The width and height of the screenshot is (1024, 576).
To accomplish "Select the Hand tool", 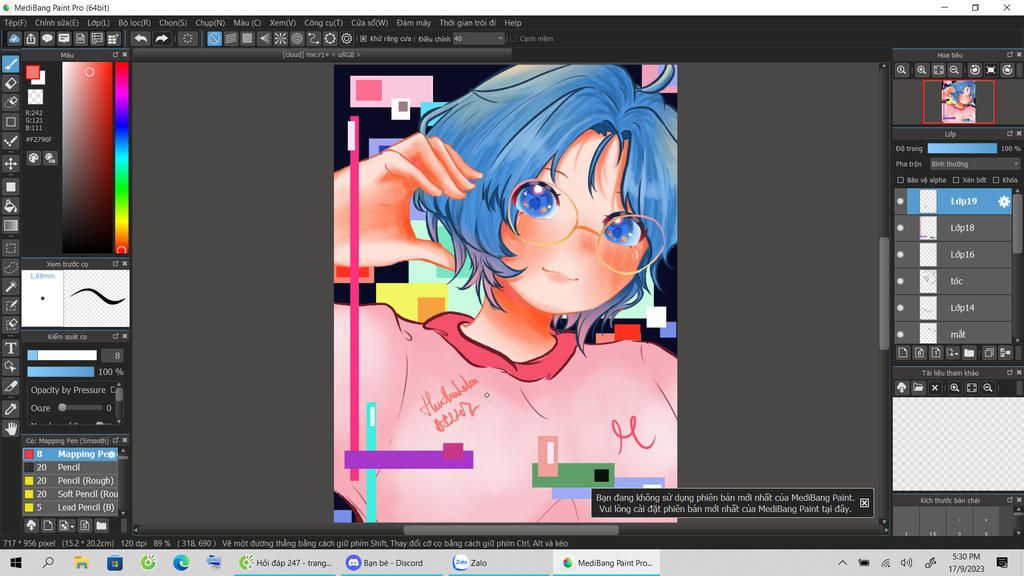I will coord(10,428).
